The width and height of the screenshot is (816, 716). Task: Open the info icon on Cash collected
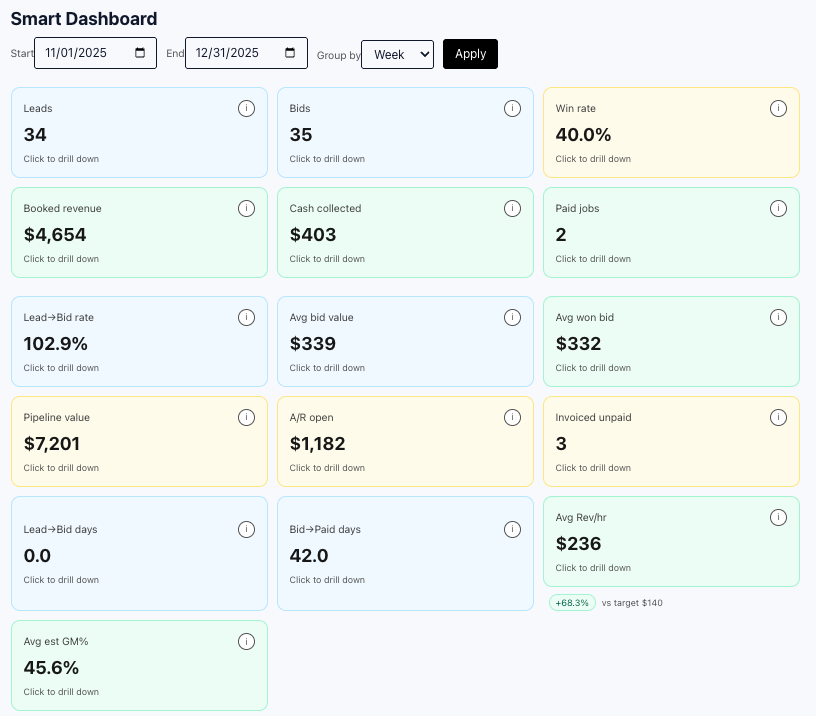[512, 208]
